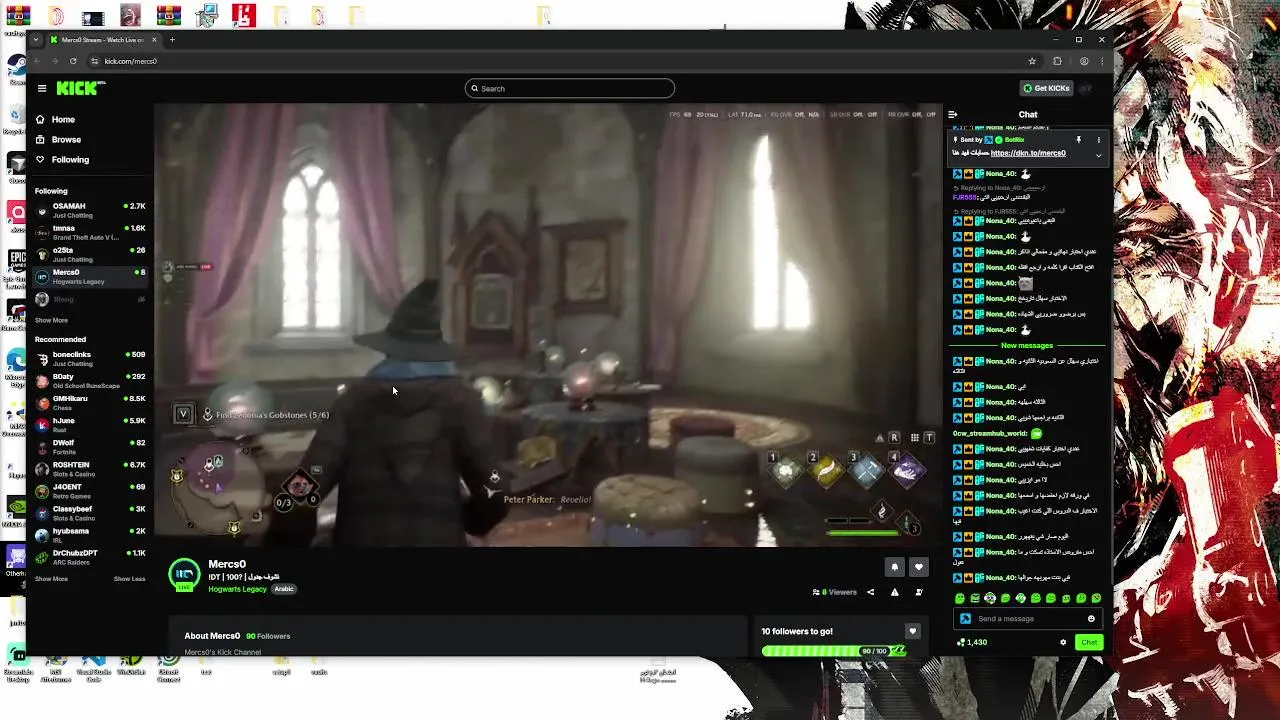Click the Mercs0 channel name heading
This screenshot has width=1280, height=720.
(227, 564)
